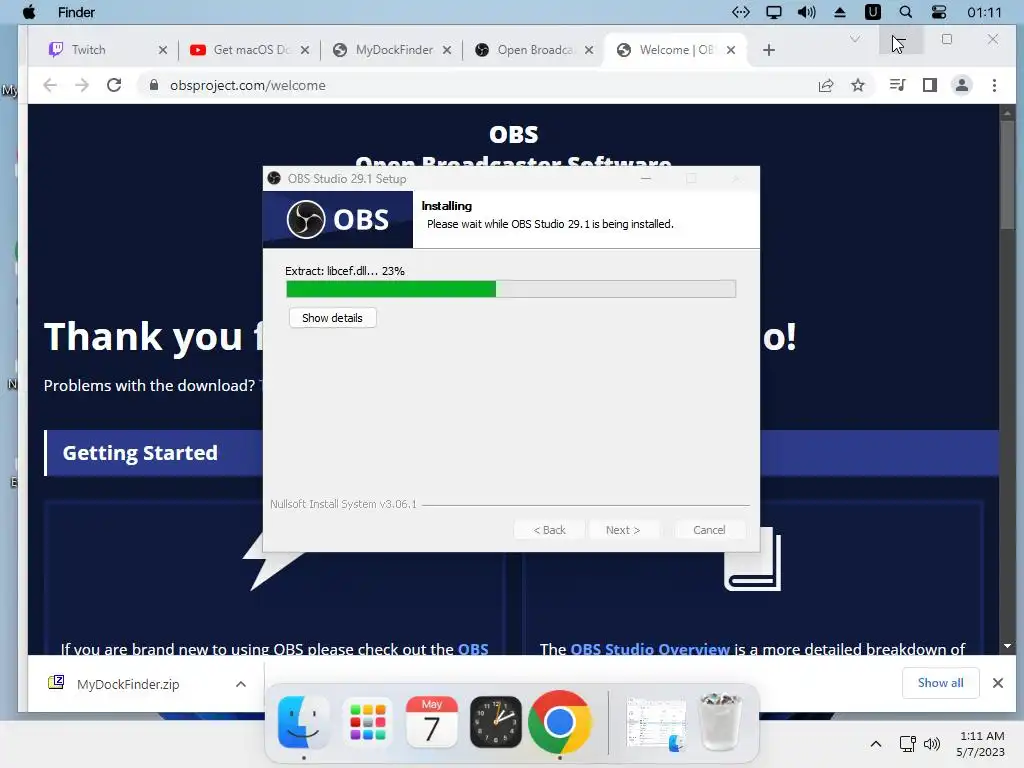Go back in browser history
The height and width of the screenshot is (768, 1024).
(x=50, y=85)
